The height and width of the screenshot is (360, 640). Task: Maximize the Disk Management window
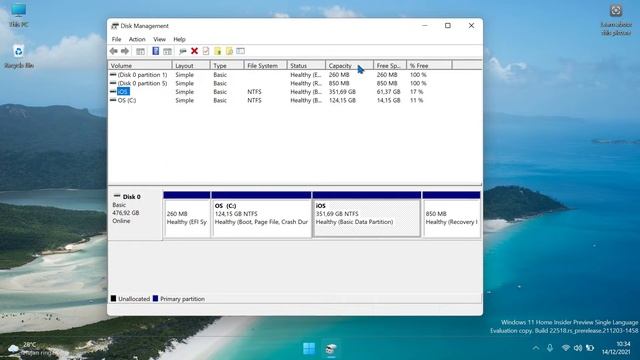pyautogui.click(x=448, y=25)
